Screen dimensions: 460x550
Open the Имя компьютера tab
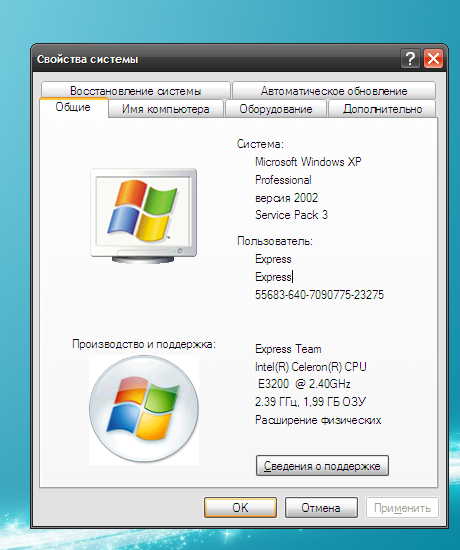[x=166, y=109]
